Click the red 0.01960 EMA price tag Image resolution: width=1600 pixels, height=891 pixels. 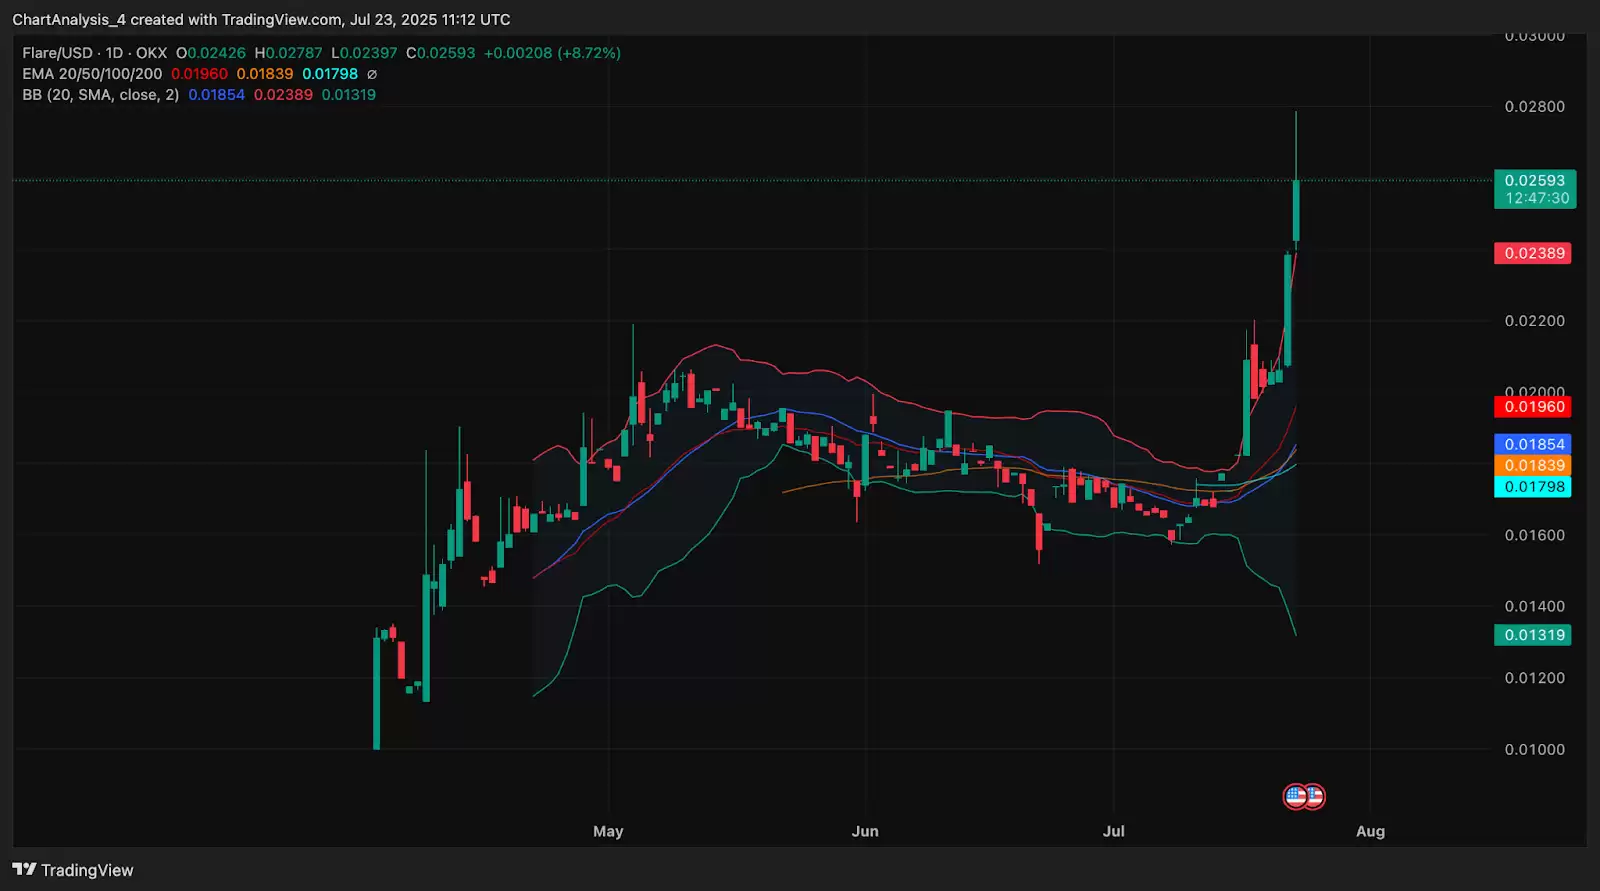[x=1533, y=407]
